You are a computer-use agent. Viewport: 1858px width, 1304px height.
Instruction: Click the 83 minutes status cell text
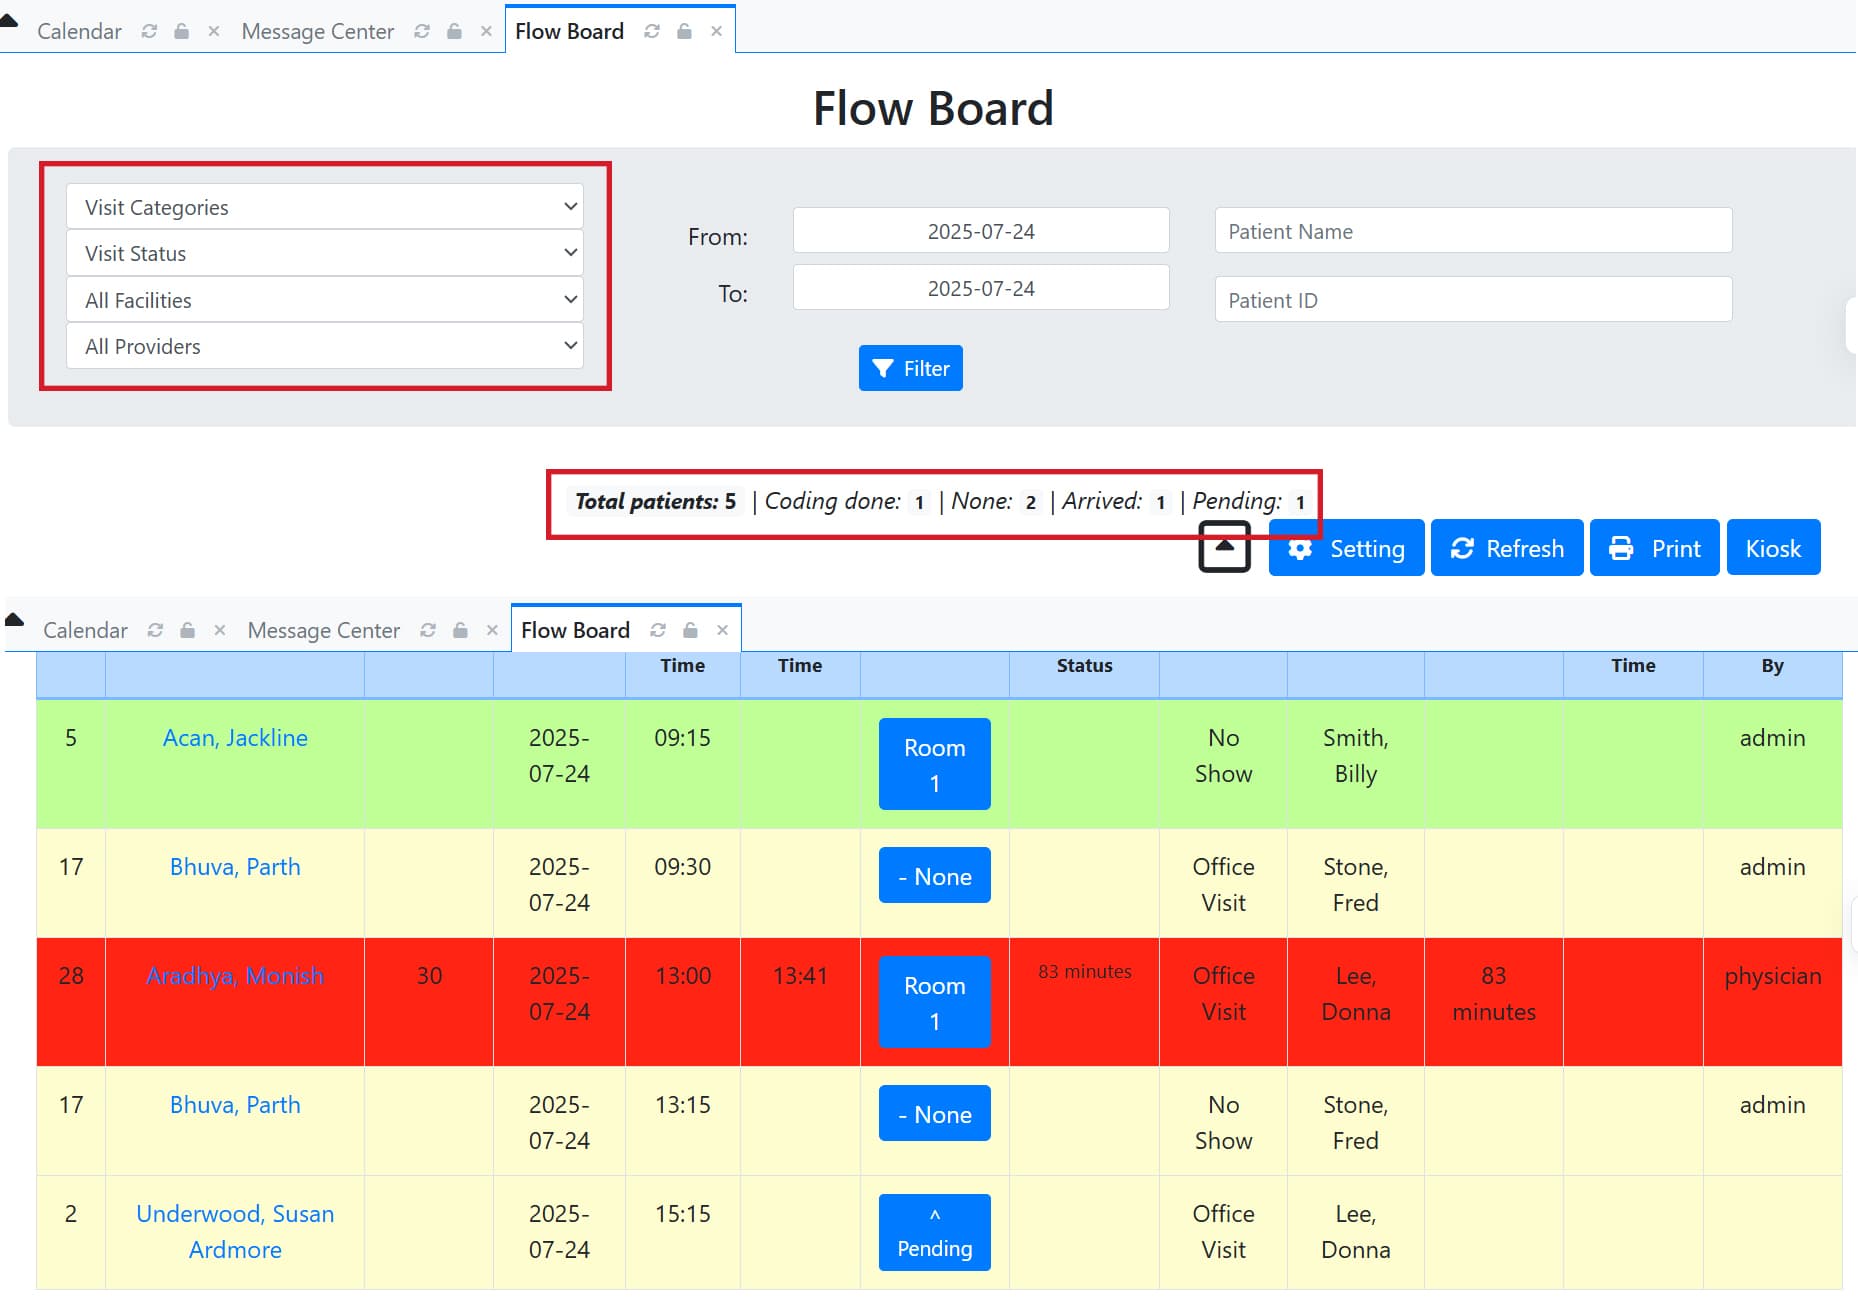1084,972
